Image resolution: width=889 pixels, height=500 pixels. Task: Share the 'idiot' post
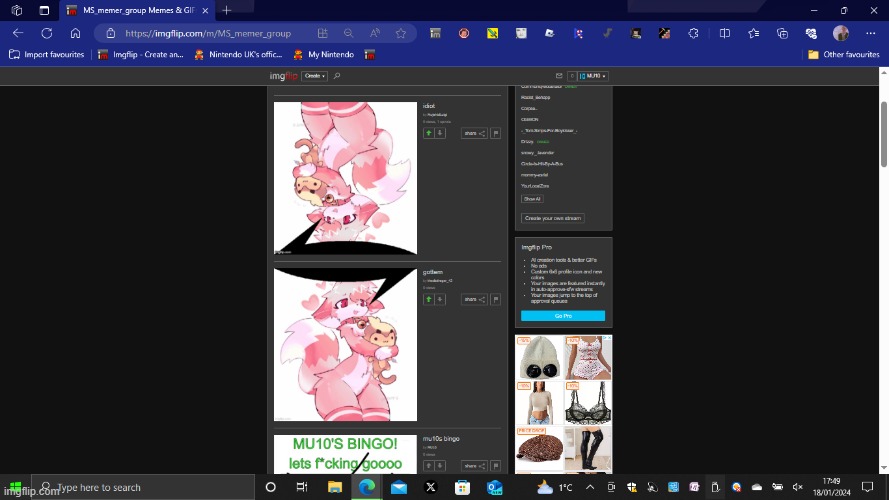(474, 133)
